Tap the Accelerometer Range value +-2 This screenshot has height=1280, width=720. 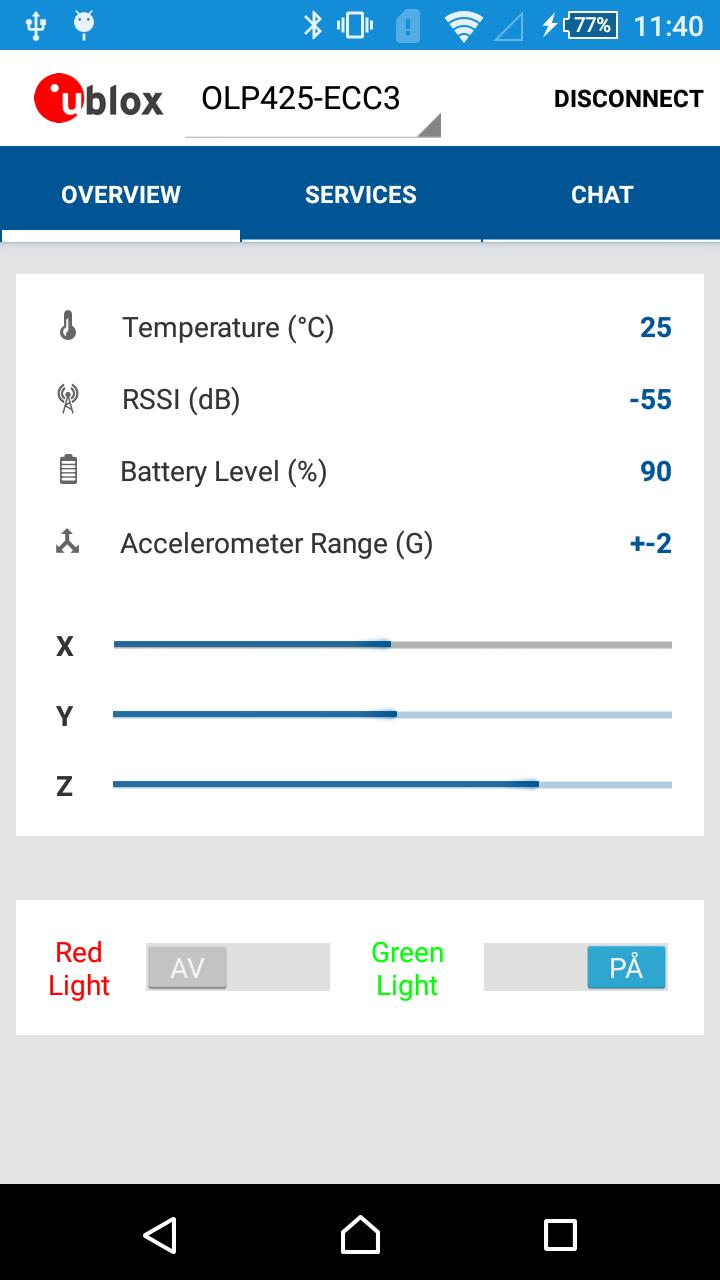[x=650, y=543]
